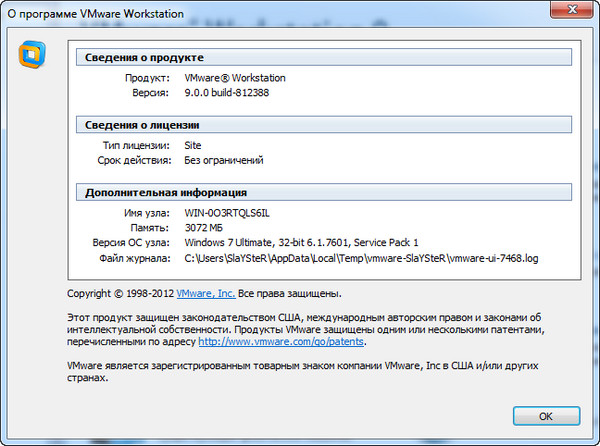Click the license type value 'Site'
The height and width of the screenshot is (446, 600).
click(x=195, y=145)
